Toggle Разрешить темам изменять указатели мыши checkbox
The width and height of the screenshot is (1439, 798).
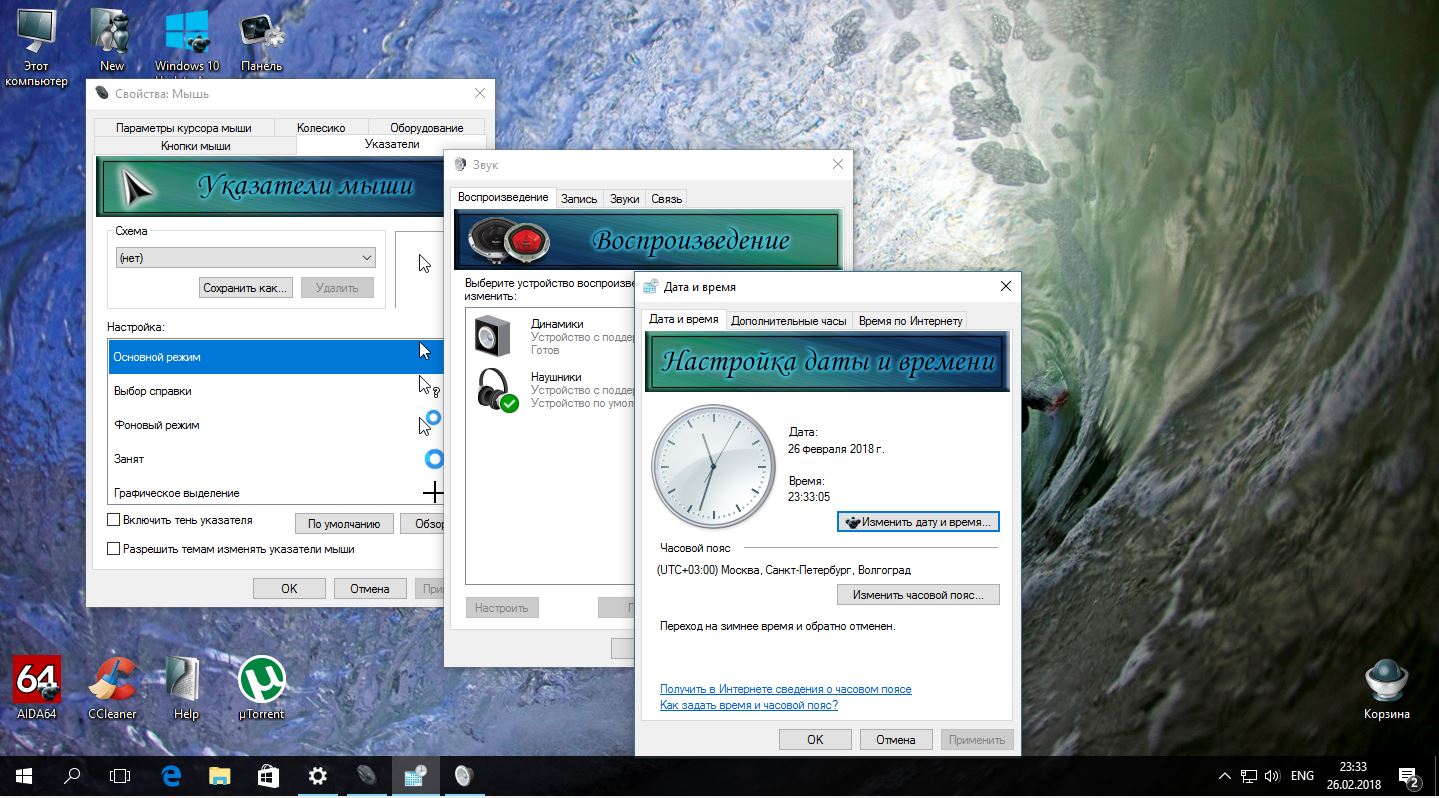click(114, 549)
